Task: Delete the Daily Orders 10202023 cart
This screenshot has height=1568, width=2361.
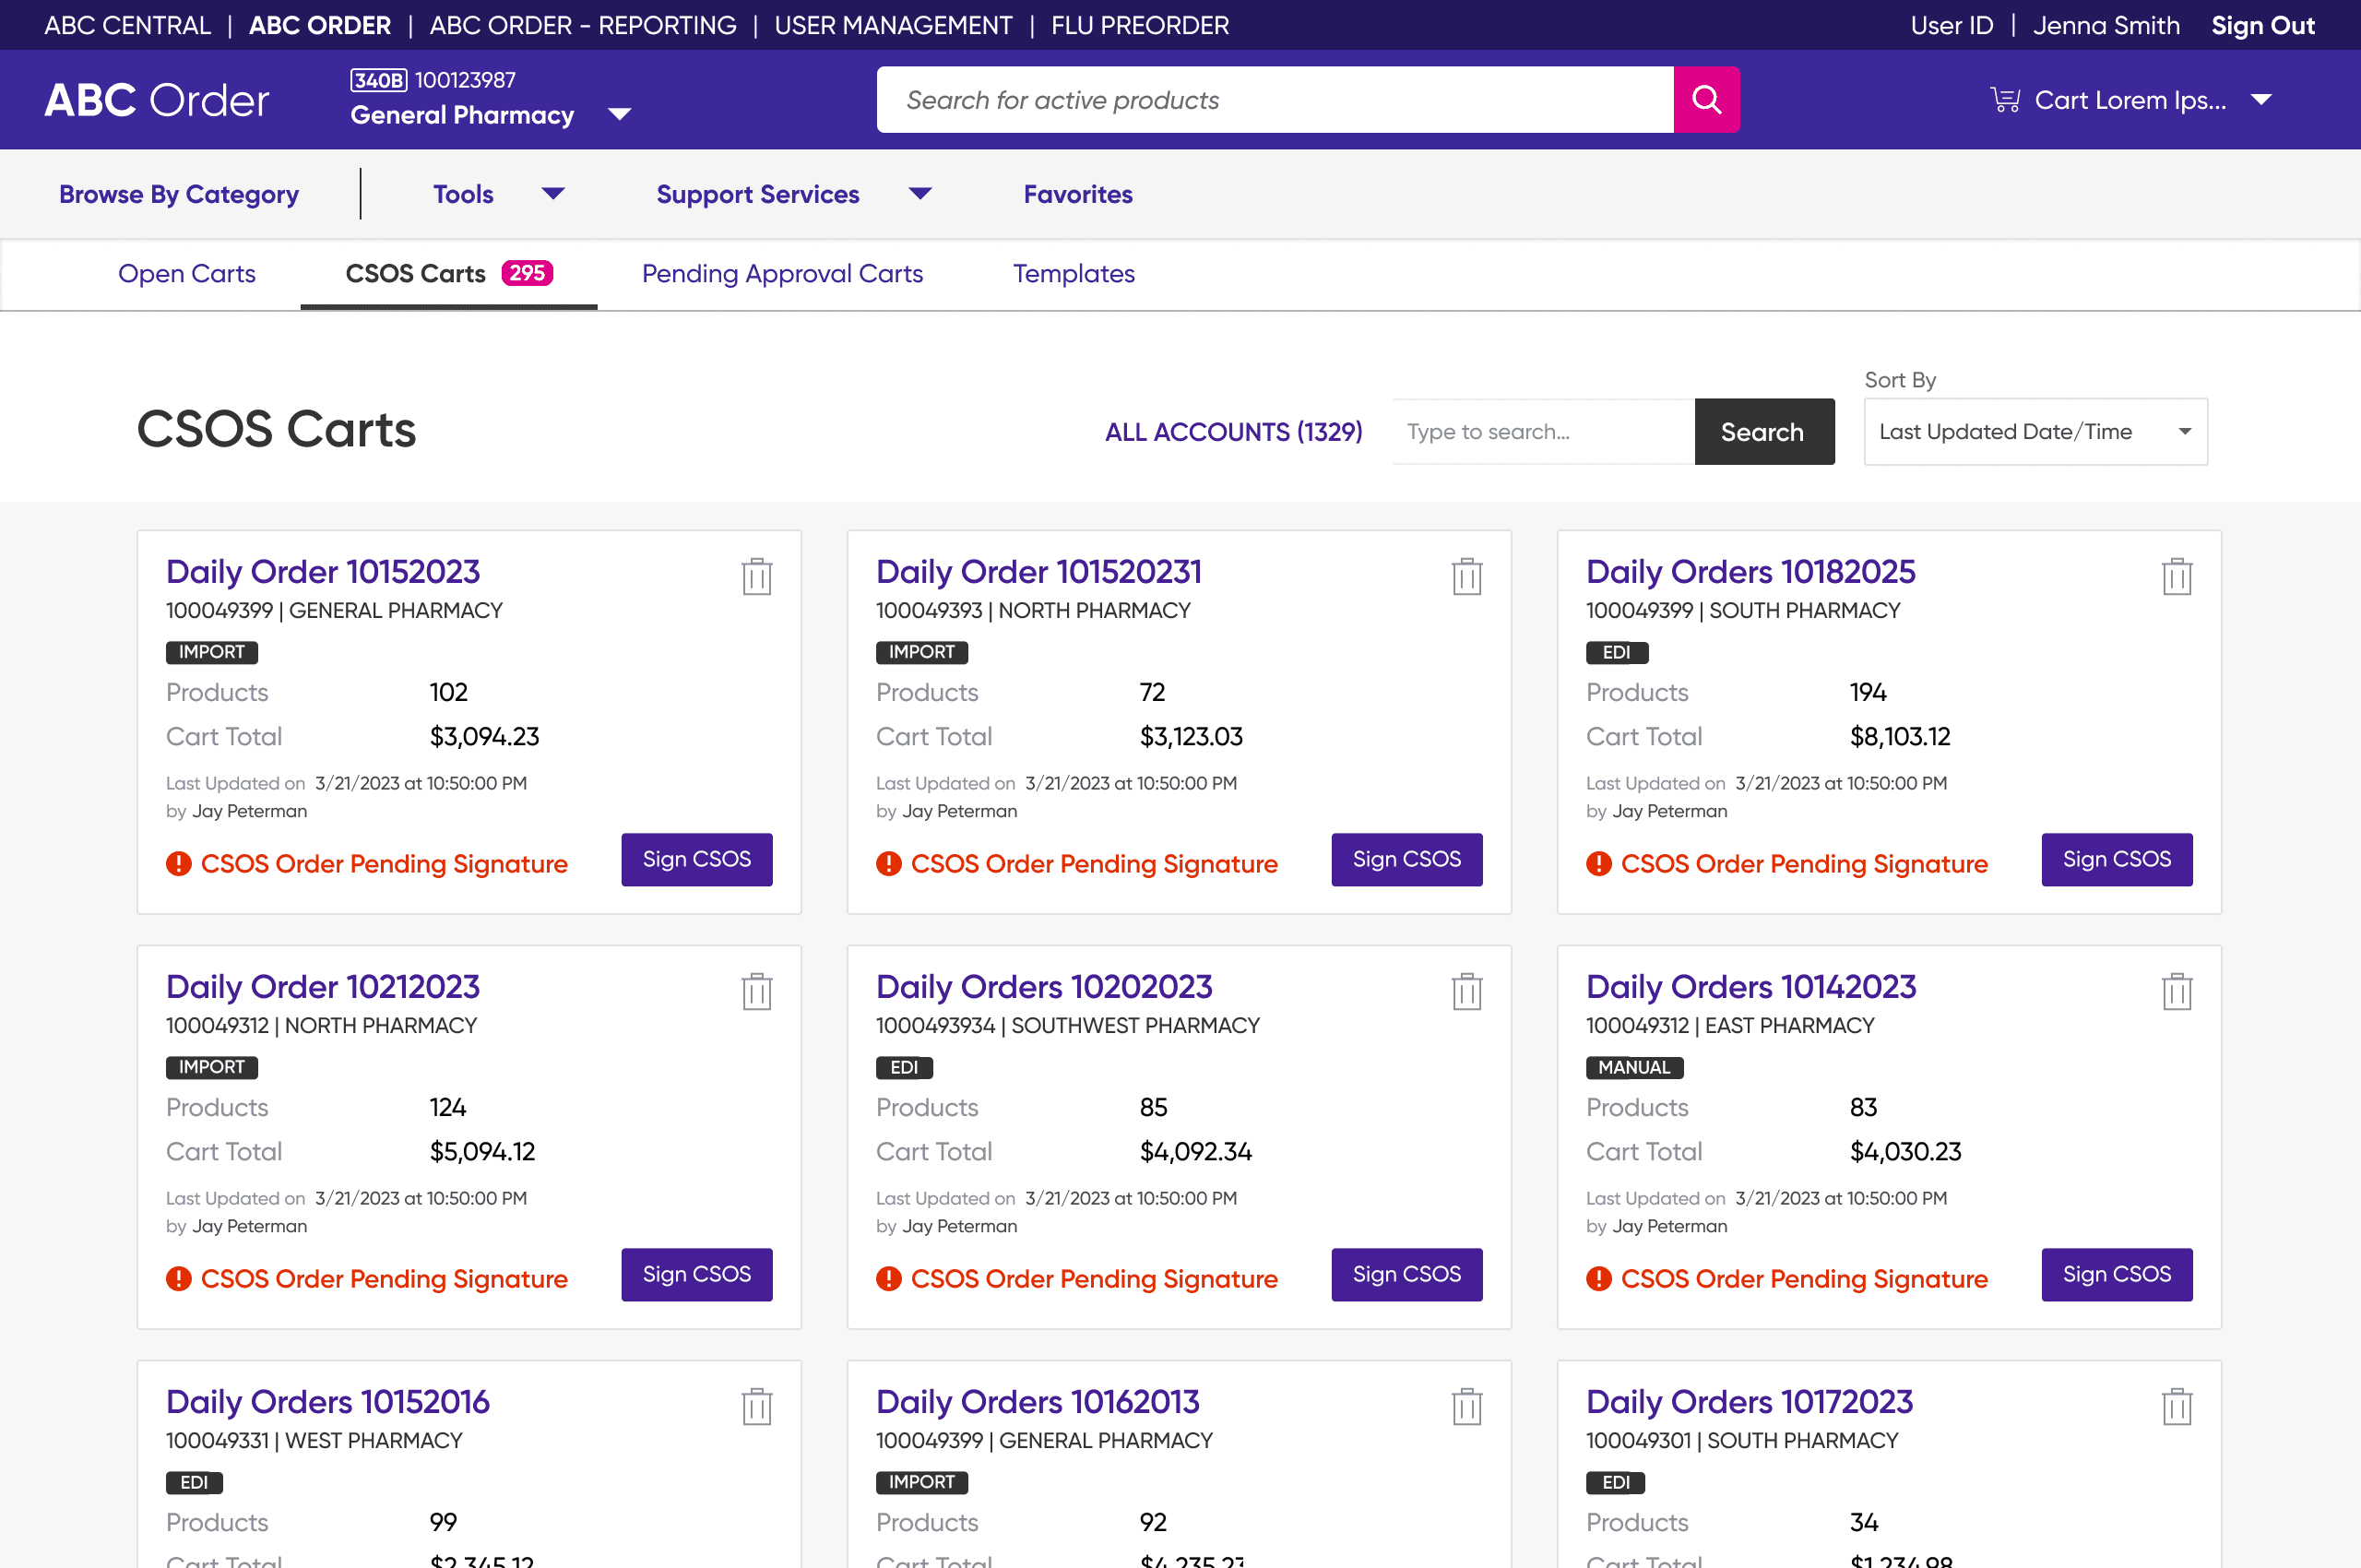Action: [x=1467, y=991]
